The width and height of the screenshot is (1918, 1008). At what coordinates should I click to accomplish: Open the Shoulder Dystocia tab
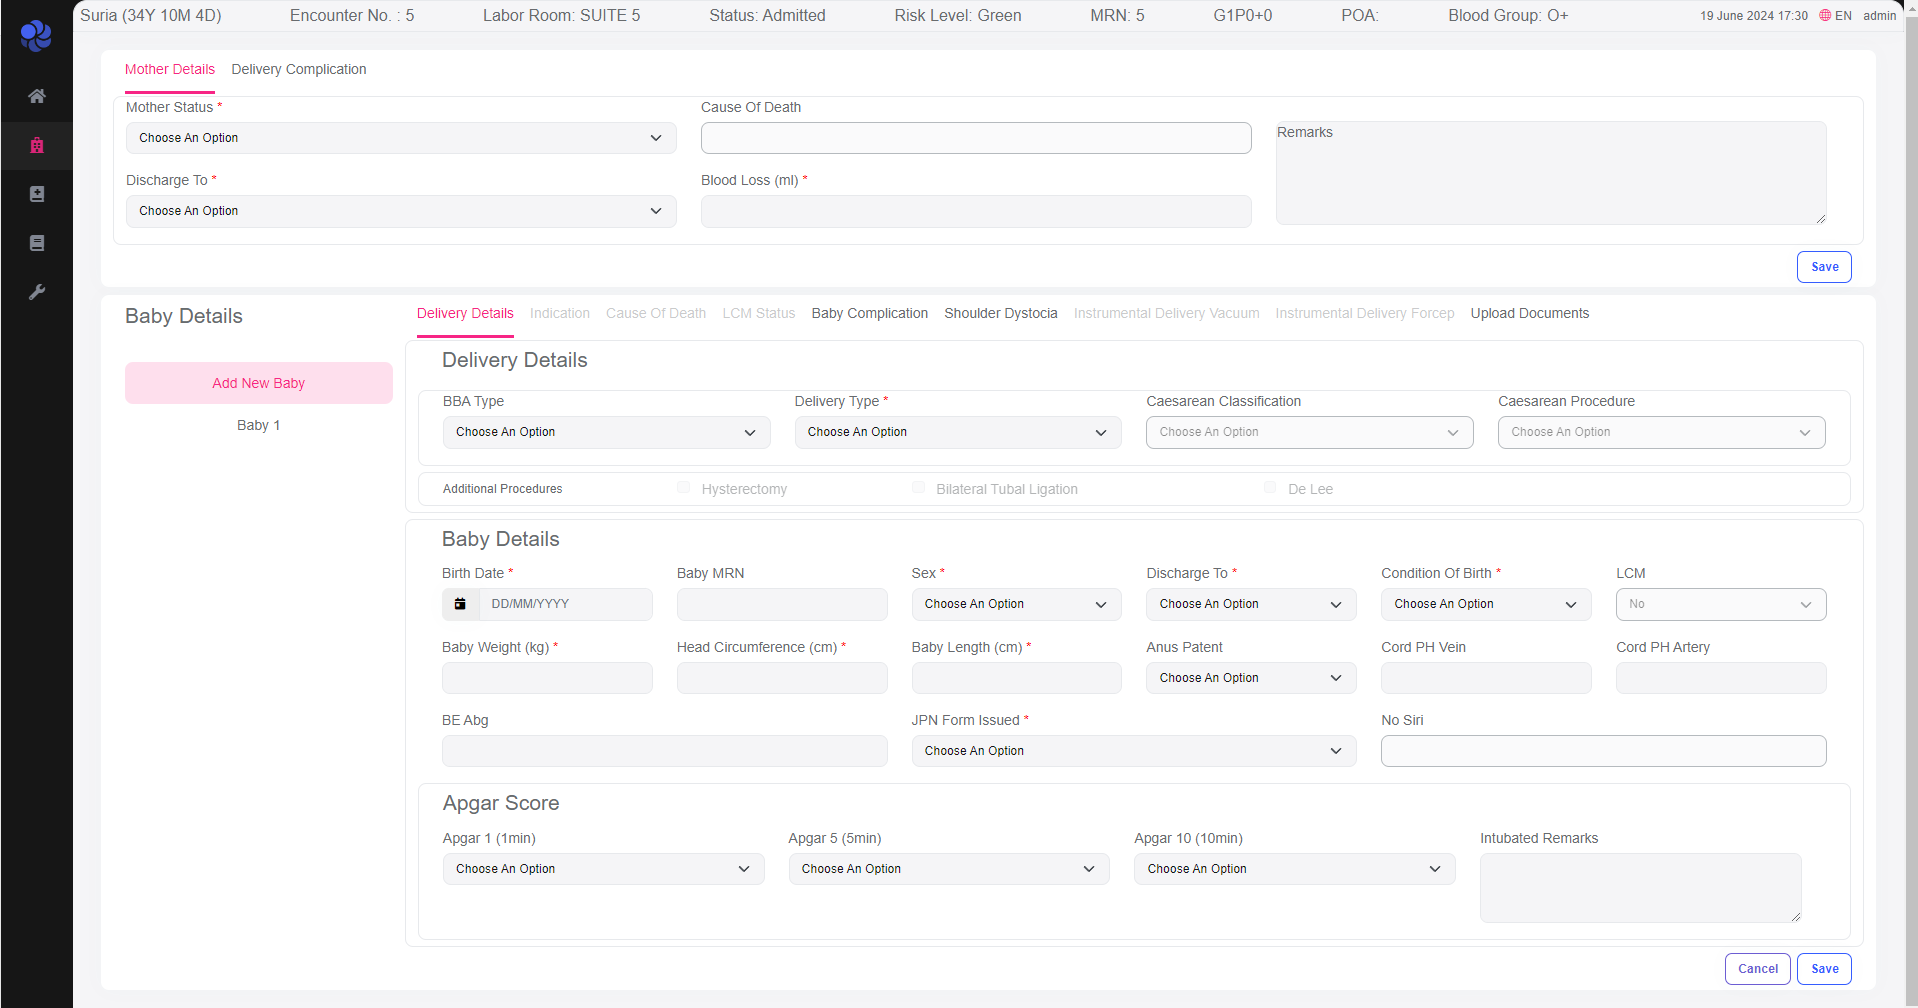click(1000, 313)
